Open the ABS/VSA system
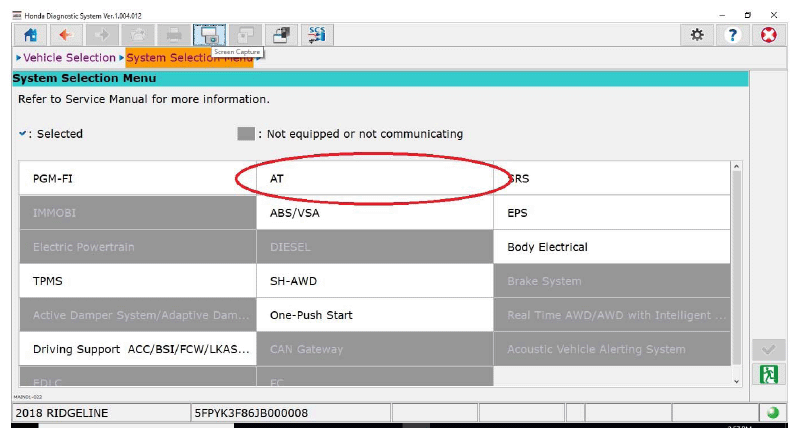This screenshot has width=799, height=437. click(375, 213)
